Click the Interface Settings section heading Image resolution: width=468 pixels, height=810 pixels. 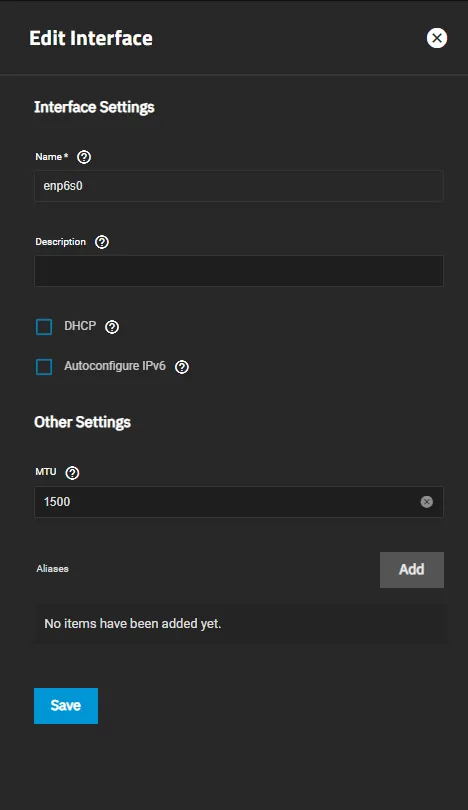[x=94, y=107]
